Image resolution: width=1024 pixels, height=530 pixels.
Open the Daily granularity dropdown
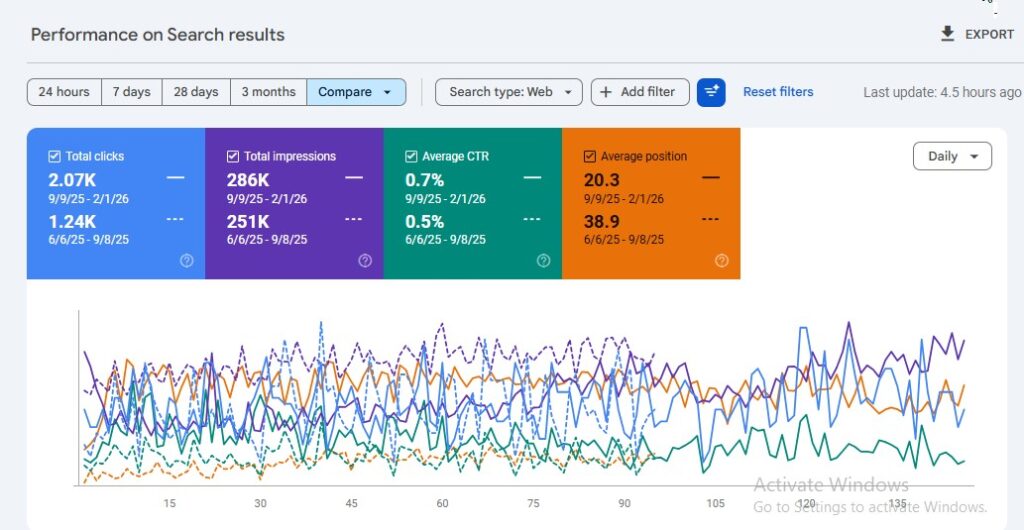click(x=952, y=156)
